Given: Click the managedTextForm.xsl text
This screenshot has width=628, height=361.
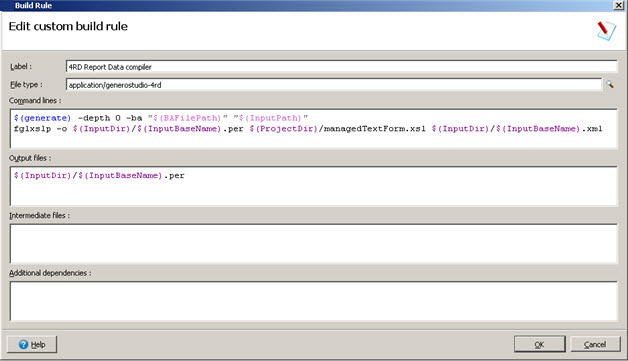Looking at the screenshot, I should click(x=374, y=129).
